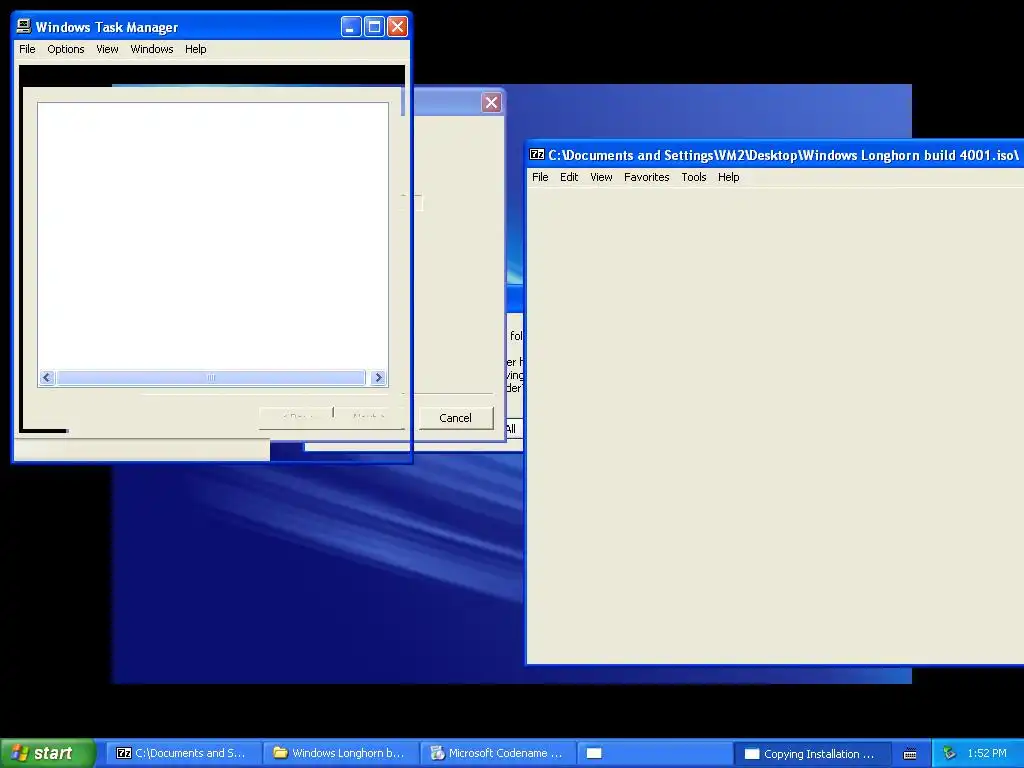1024x768 pixels.
Task: Click the Start button
Action: click(48, 753)
